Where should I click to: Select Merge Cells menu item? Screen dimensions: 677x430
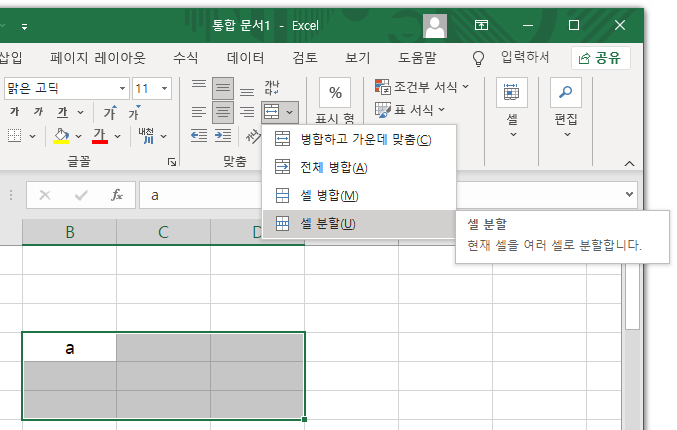pos(359,196)
